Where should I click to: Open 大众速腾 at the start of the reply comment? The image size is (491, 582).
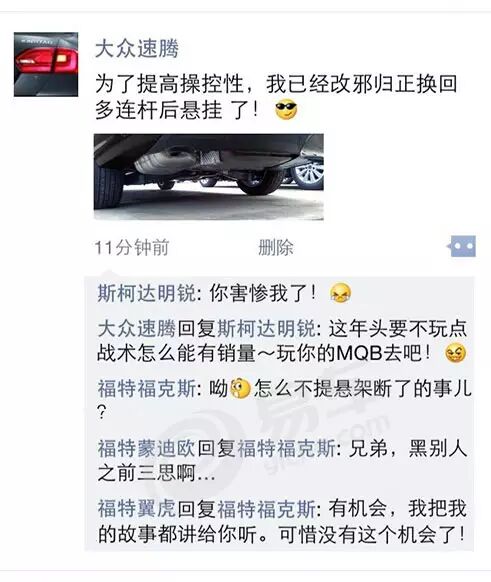tap(137, 328)
